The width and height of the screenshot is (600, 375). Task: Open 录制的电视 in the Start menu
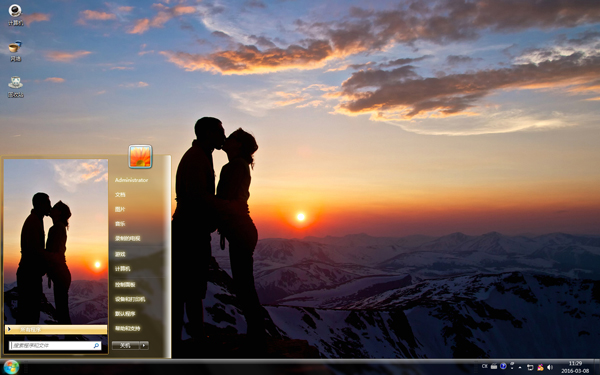pyautogui.click(x=127, y=238)
